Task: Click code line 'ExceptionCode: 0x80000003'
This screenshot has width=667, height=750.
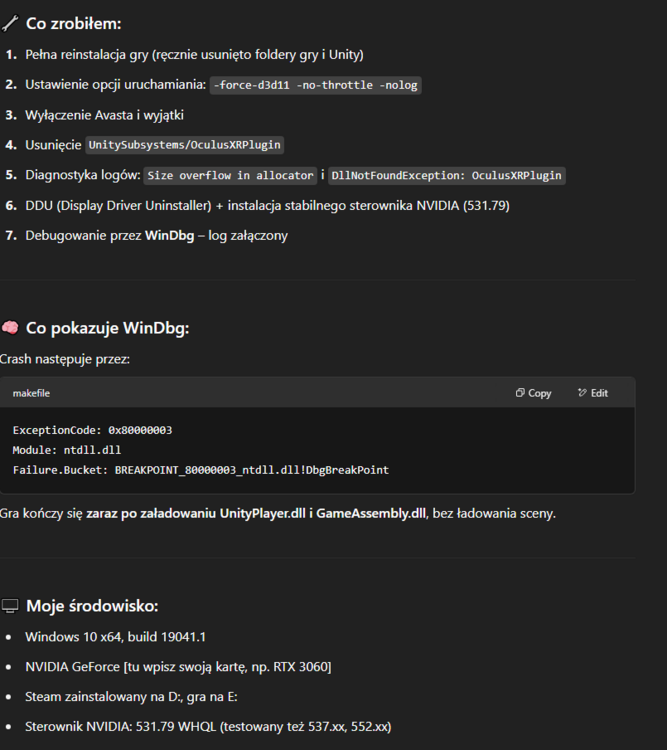Action: (x=92, y=430)
